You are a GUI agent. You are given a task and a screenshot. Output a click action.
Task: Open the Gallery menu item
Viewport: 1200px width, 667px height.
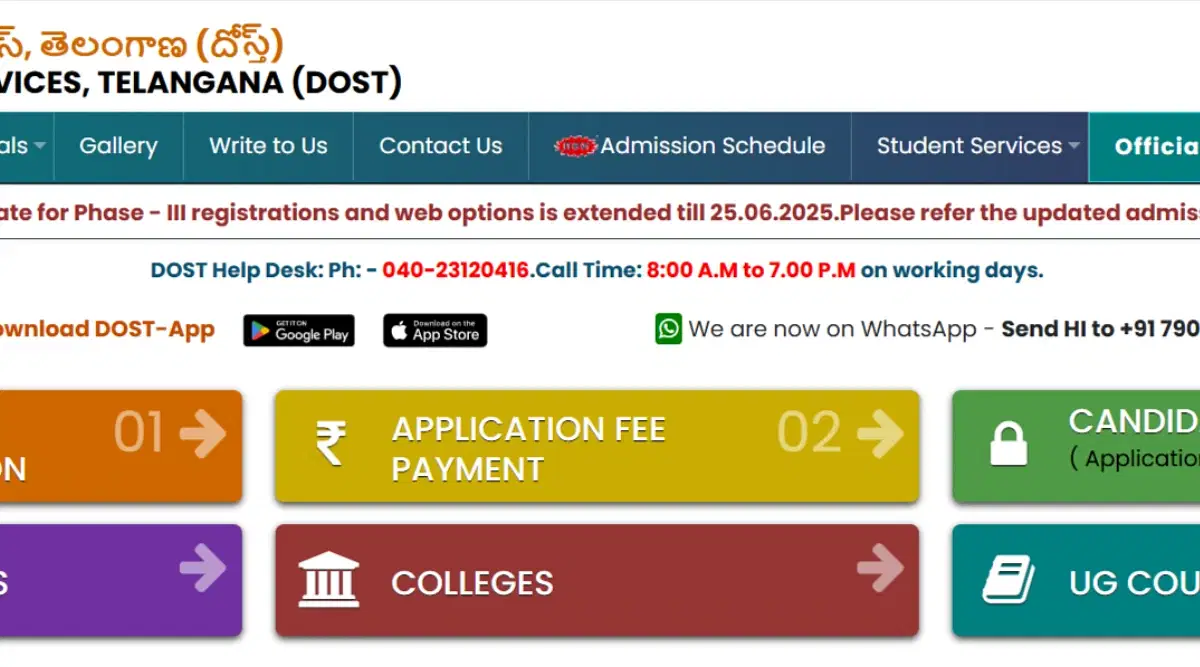click(119, 146)
